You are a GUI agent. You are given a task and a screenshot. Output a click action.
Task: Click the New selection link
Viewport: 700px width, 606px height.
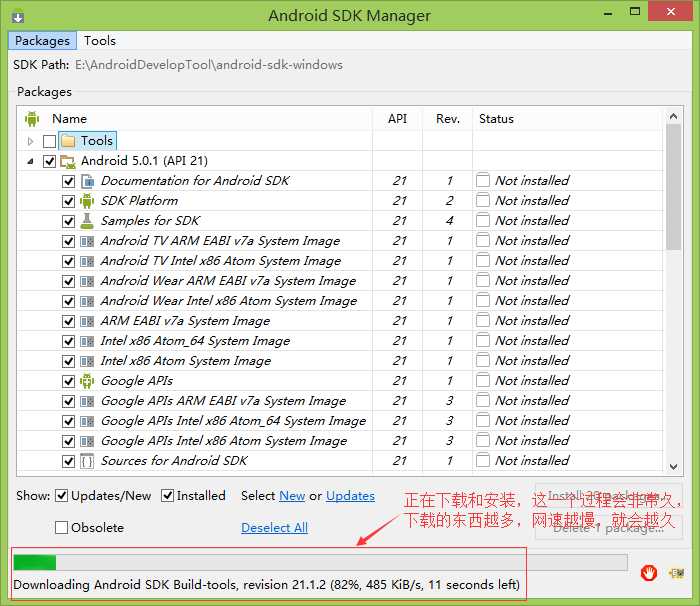pos(292,496)
